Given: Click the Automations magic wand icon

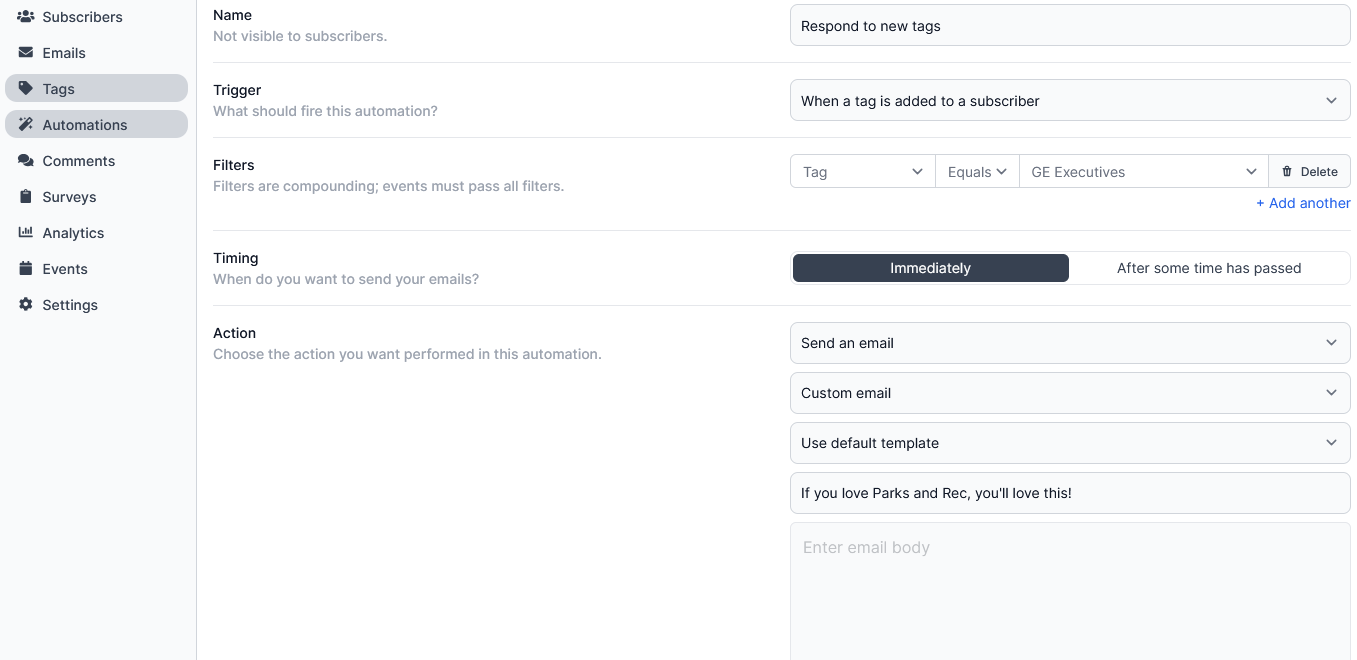Looking at the screenshot, I should point(26,125).
